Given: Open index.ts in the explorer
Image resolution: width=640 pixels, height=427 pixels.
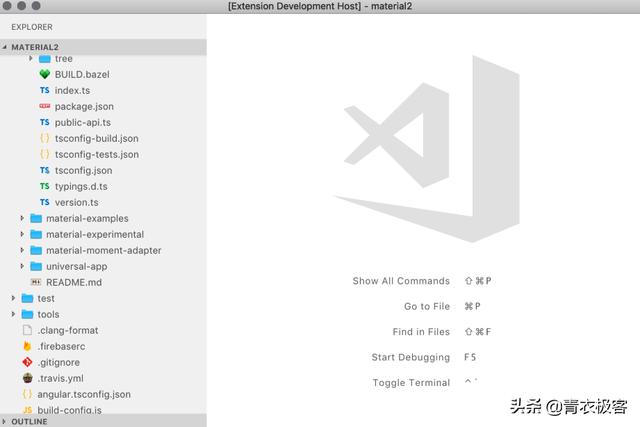Looking at the screenshot, I should pyautogui.click(x=72, y=90).
